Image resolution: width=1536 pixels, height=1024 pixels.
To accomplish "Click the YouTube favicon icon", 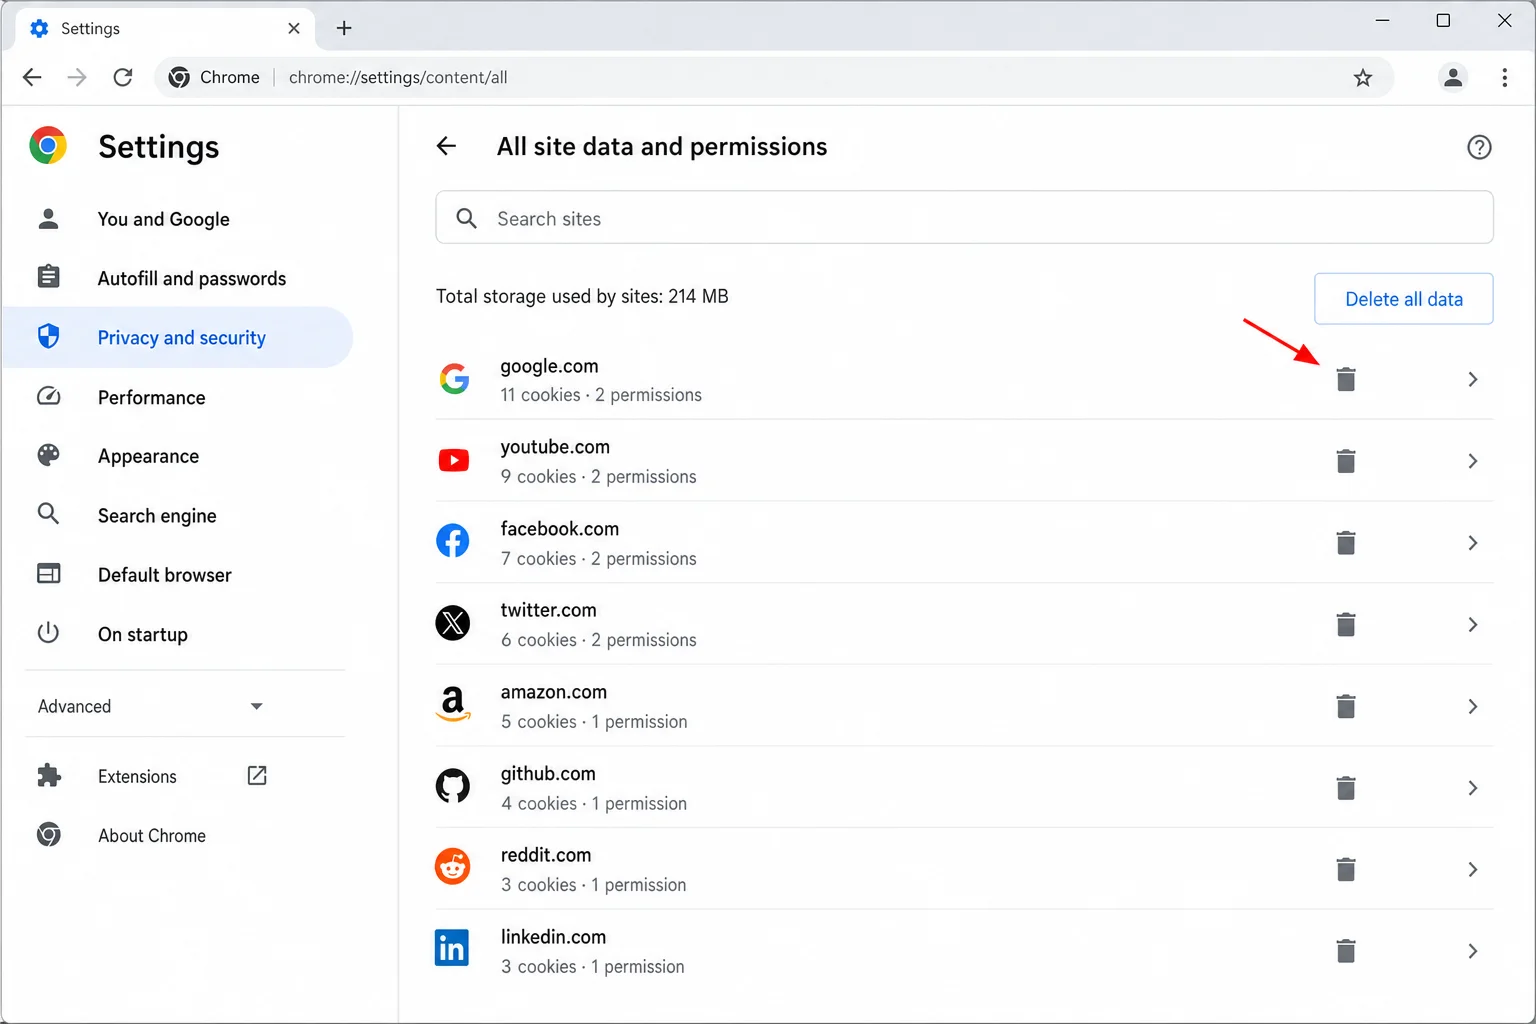I will coord(454,460).
